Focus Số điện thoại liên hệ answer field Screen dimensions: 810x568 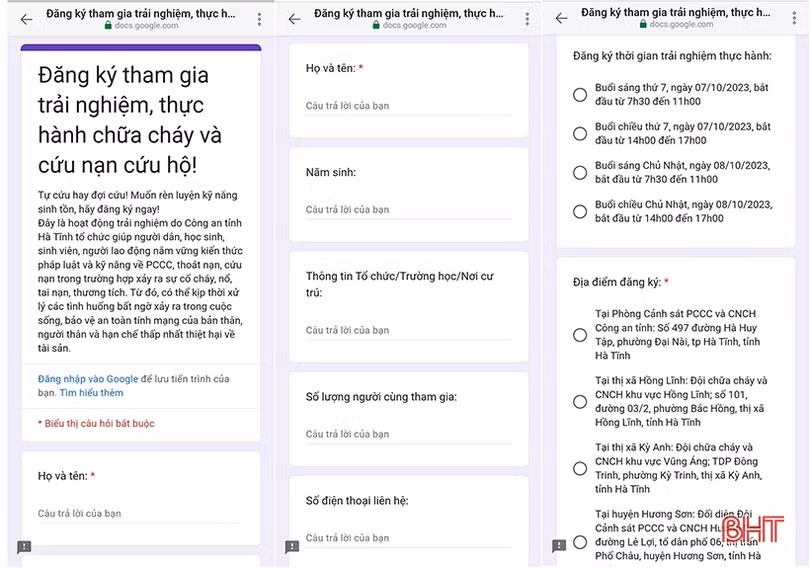[x=408, y=538]
